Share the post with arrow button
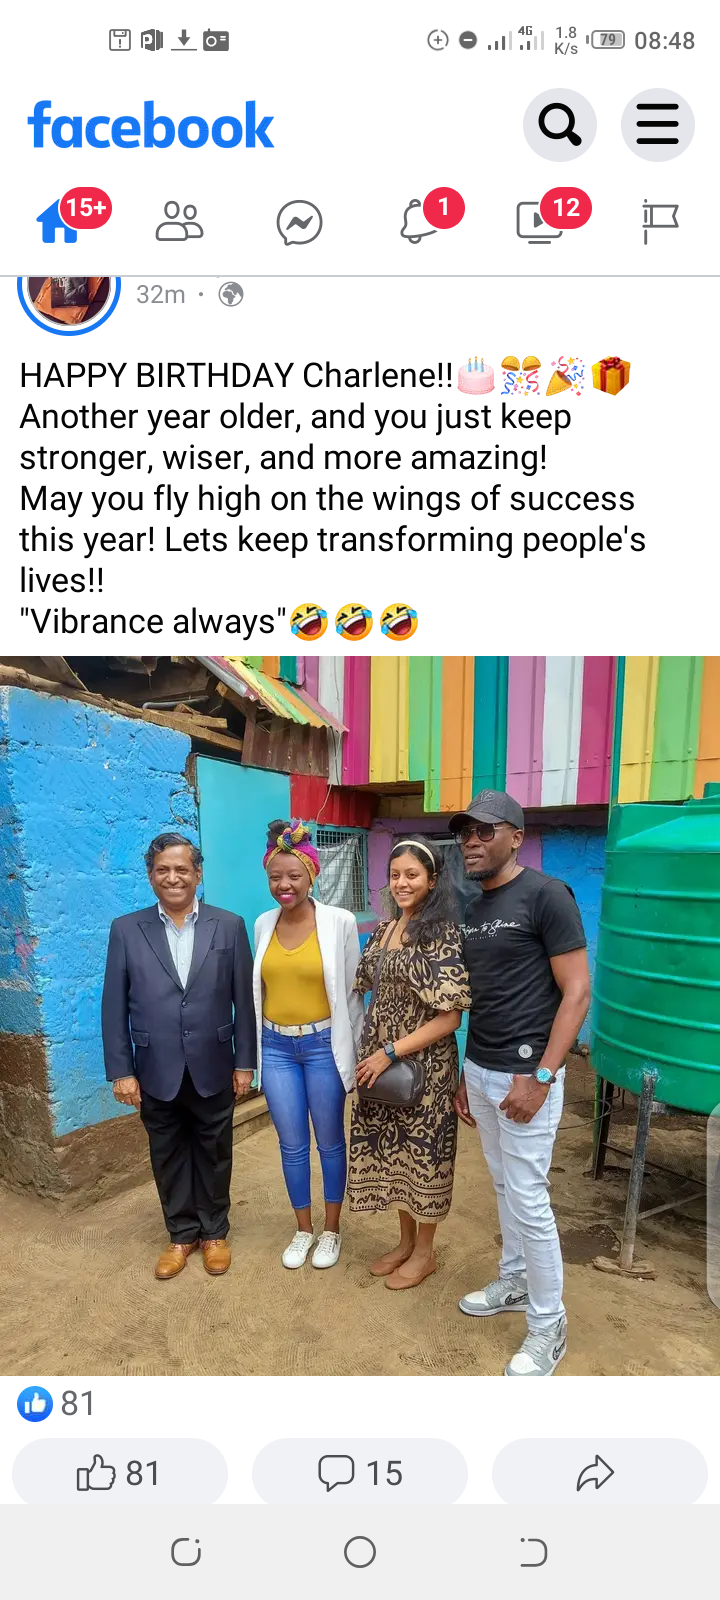720x1600 pixels. point(600,1473)
